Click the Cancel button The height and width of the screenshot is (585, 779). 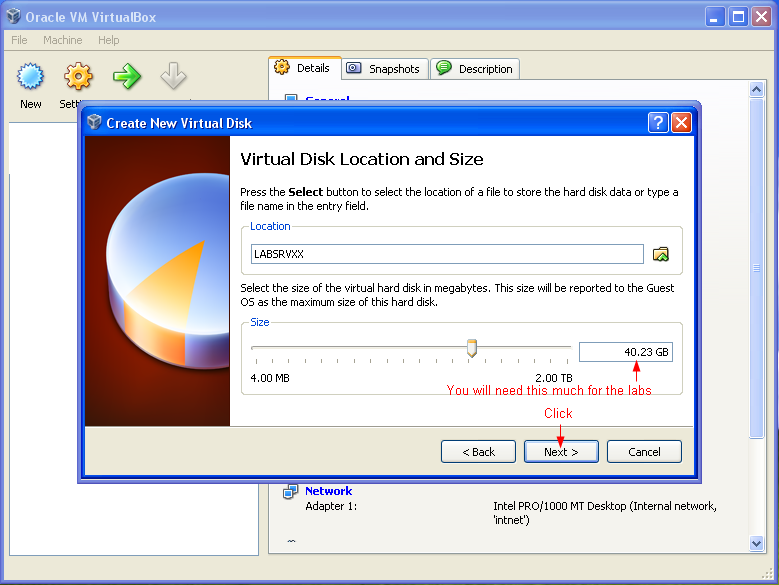point(644,451)
